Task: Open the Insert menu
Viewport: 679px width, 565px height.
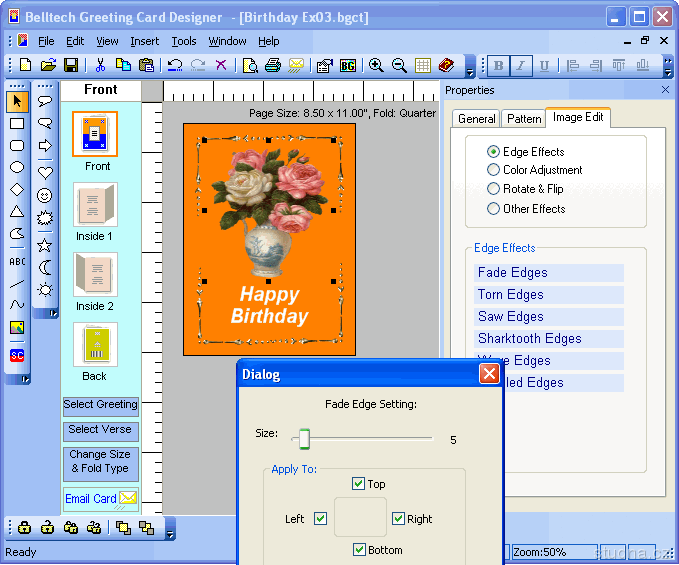Action: coord(144,41)
